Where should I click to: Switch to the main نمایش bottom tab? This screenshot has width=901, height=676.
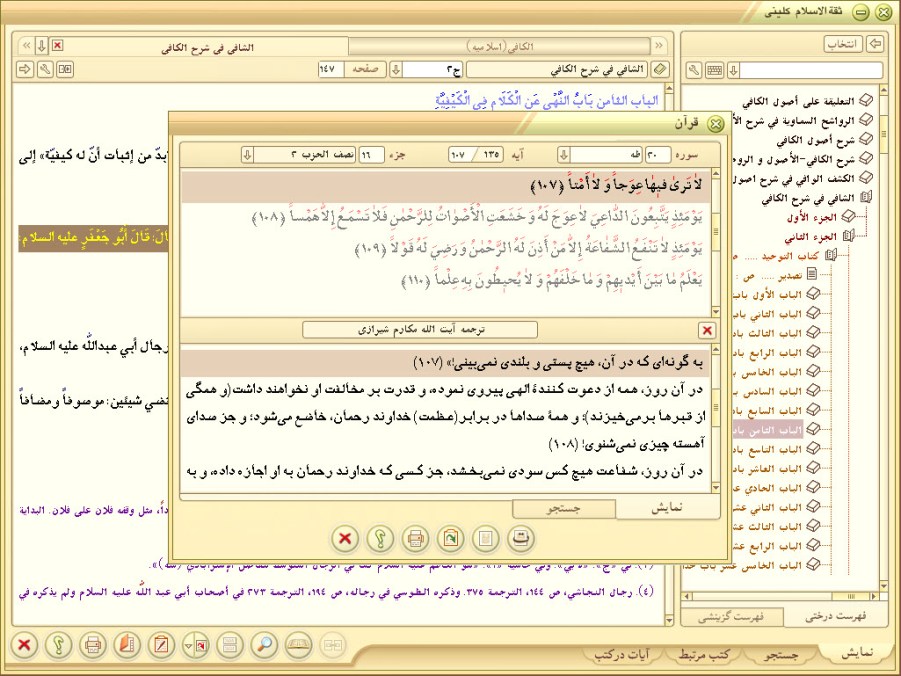coord(857,652)
